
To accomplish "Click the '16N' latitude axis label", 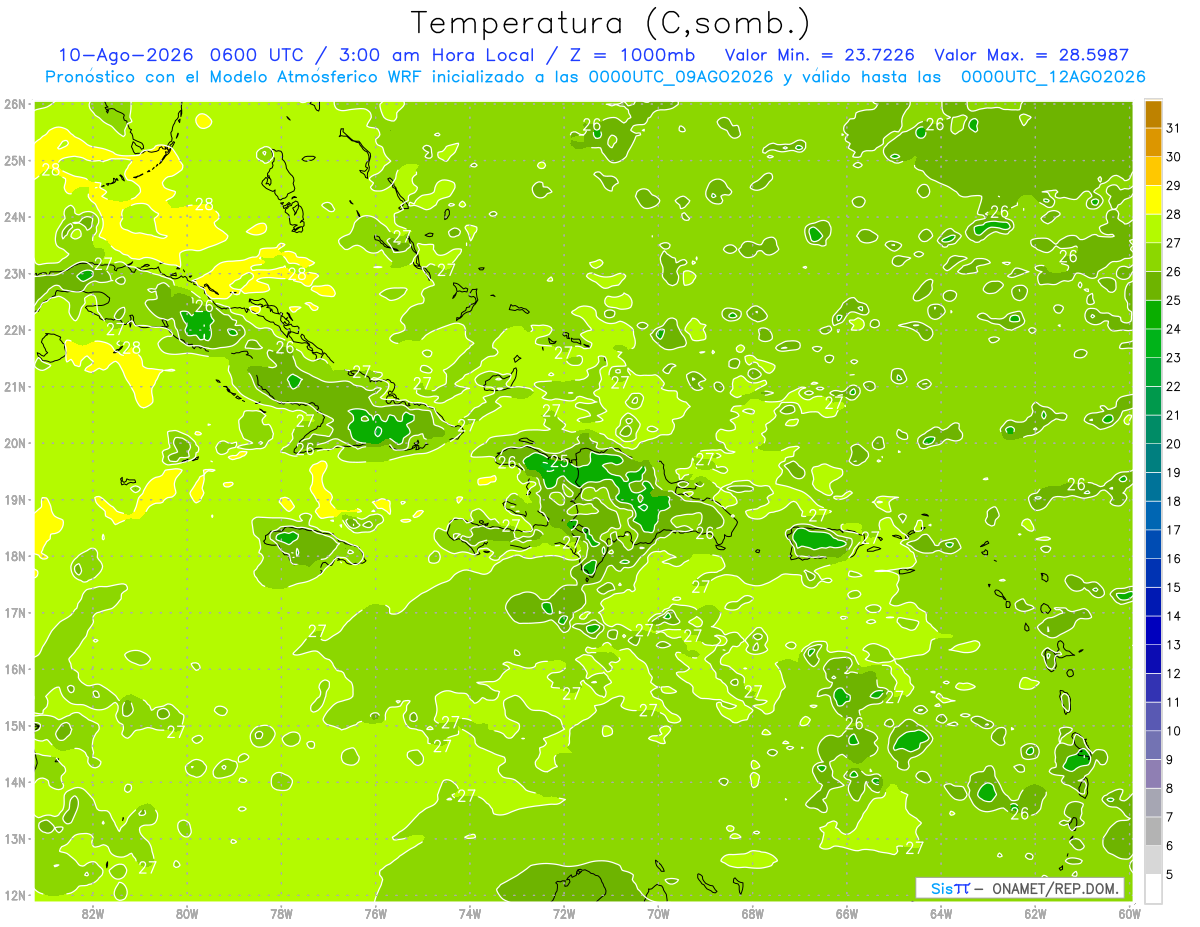I will point(14,669).
